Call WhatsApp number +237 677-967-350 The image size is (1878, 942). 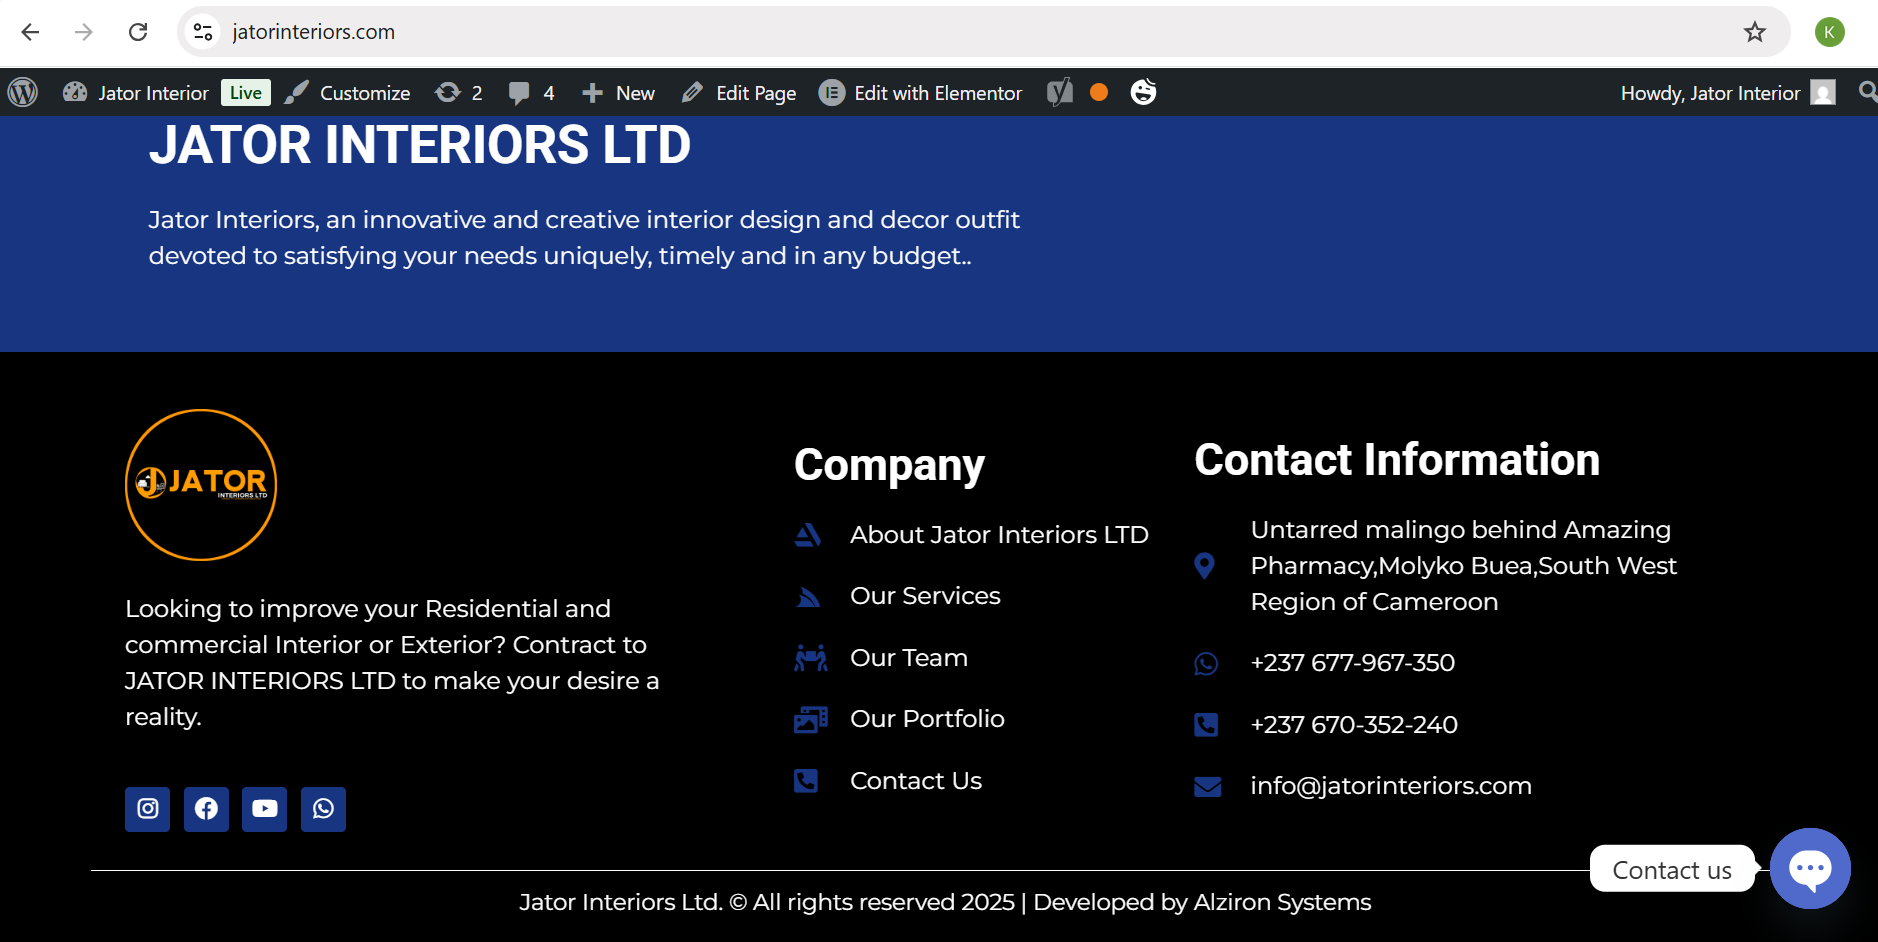click(x=1353, y=663)
